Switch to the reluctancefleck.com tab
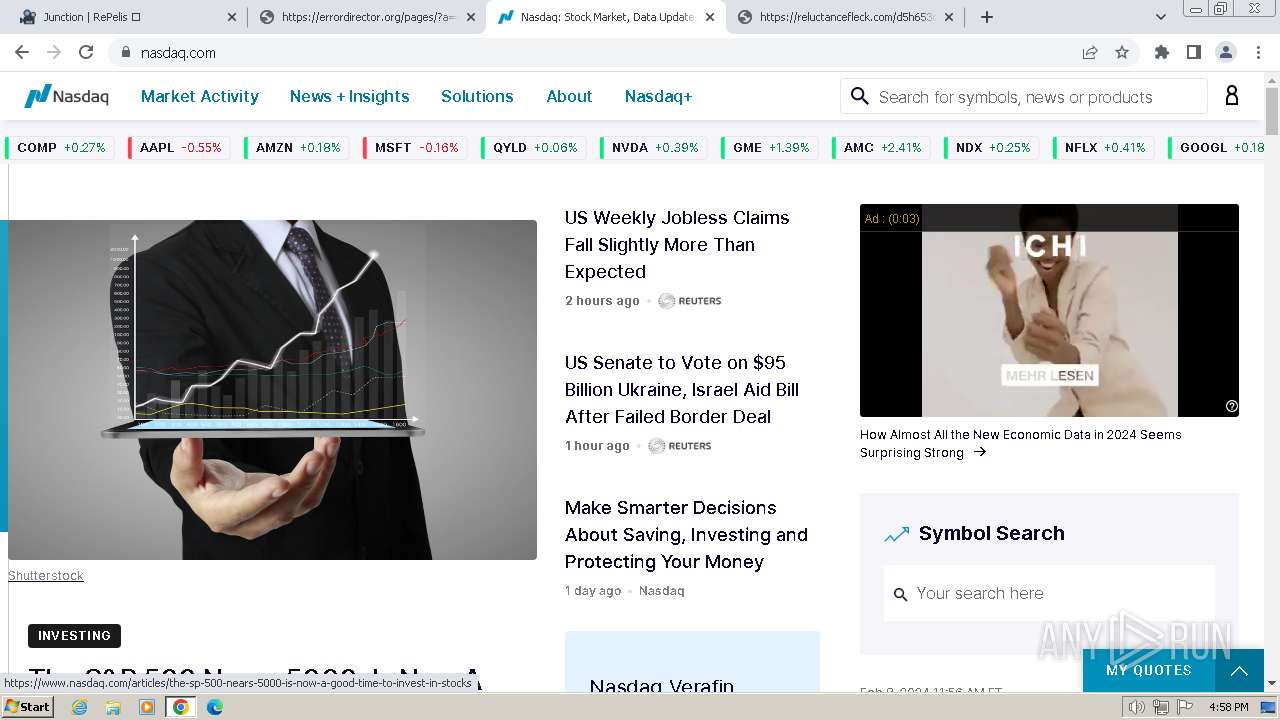 [x=845, y=17]
